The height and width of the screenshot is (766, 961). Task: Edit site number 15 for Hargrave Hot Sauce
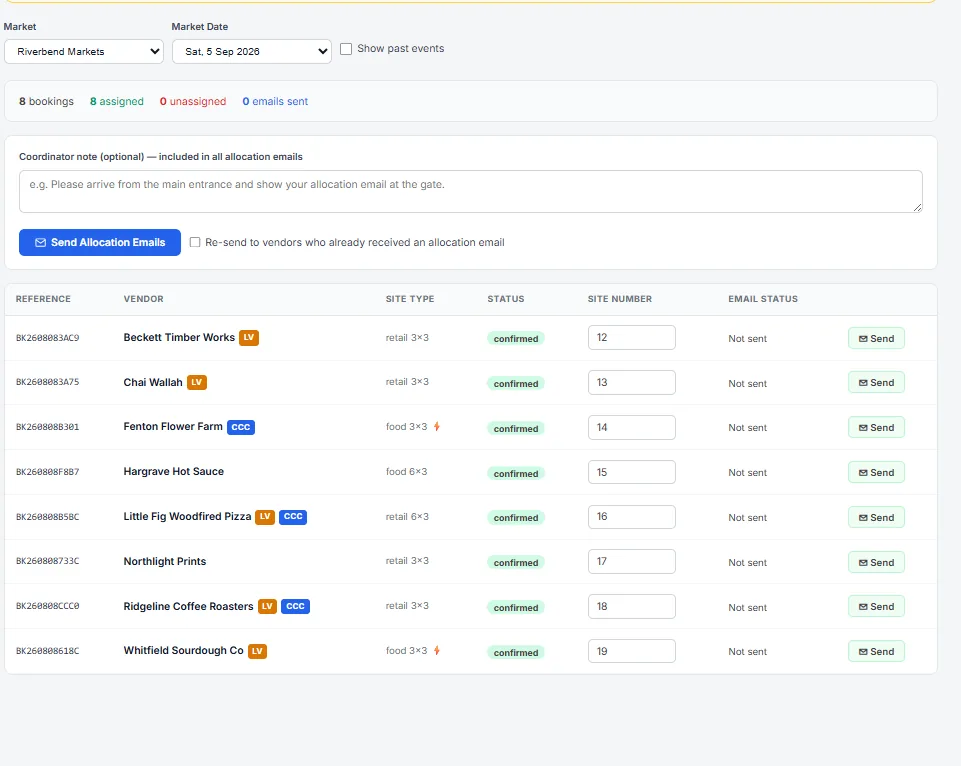tap(632, 472)
